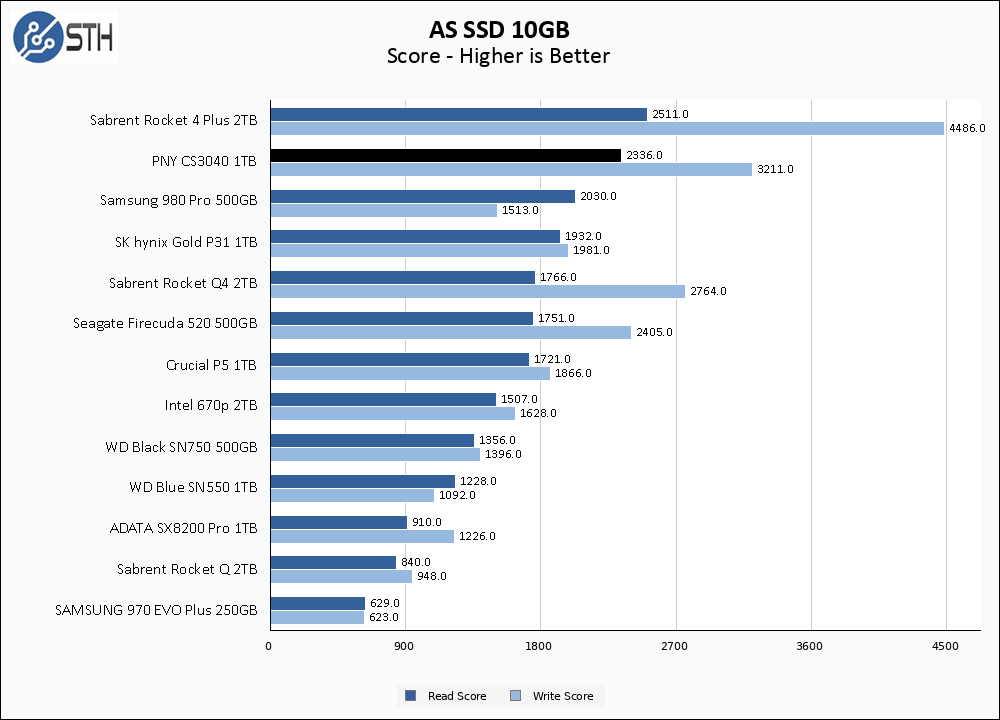
Task: Click the value '2511.0'
Action: 670,114
